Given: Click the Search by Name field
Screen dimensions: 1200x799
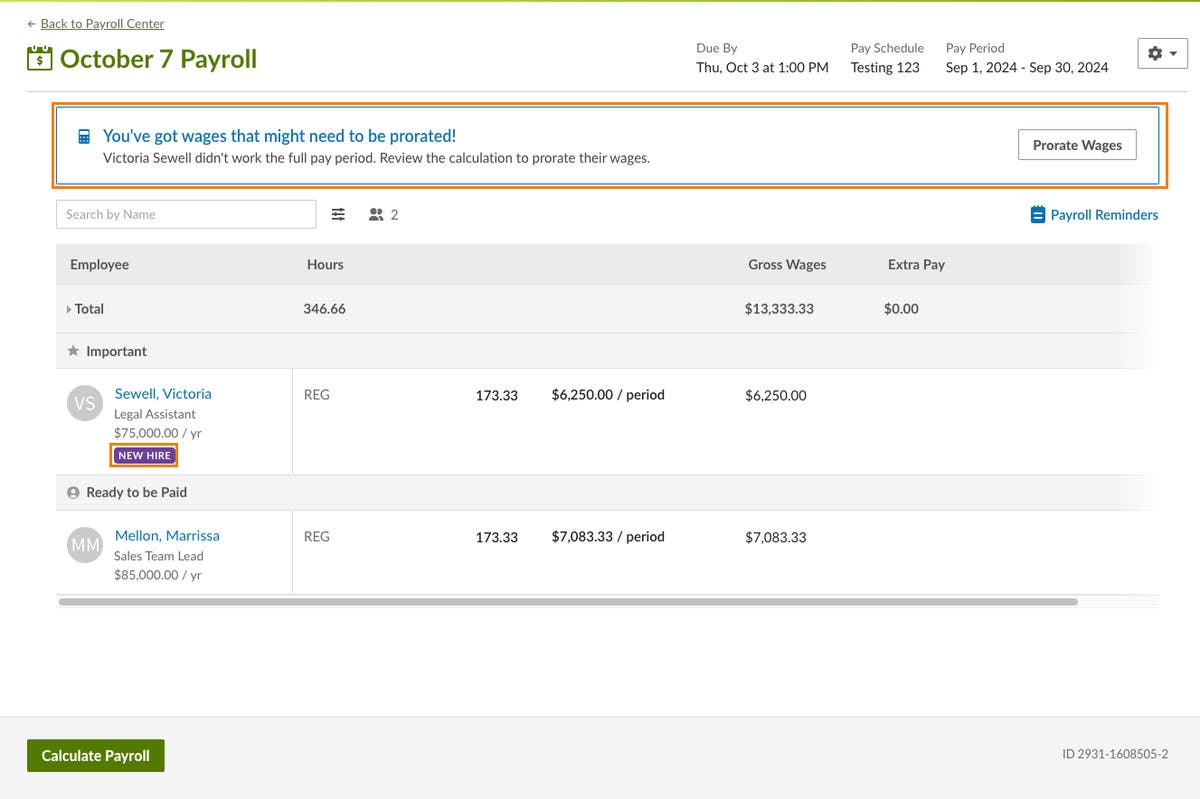Looking at the screenshot, I should pyautogui.click(x=186, y=213).
